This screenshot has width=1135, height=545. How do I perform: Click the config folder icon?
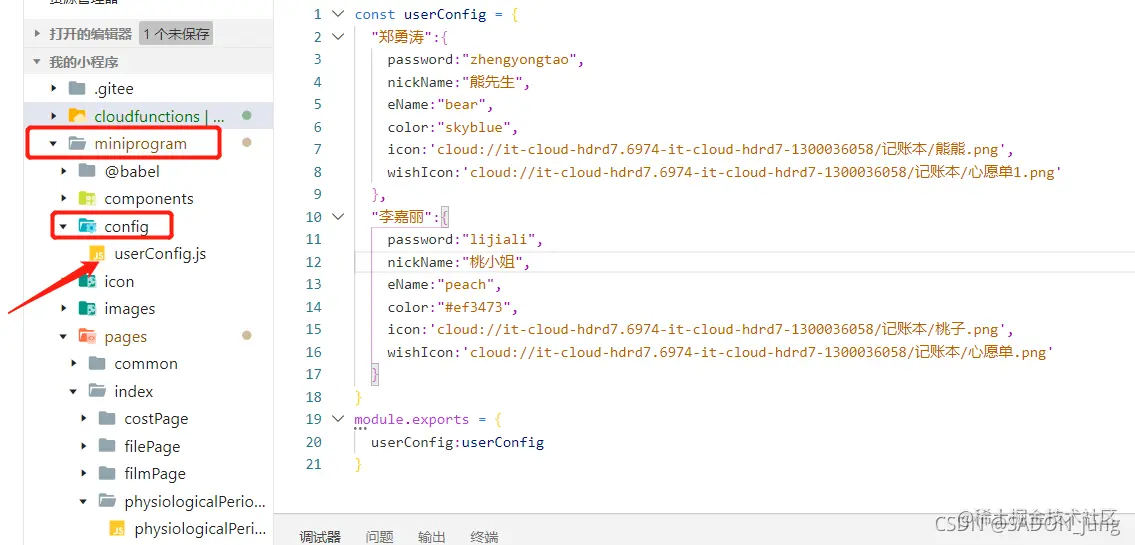click(87, 227)
